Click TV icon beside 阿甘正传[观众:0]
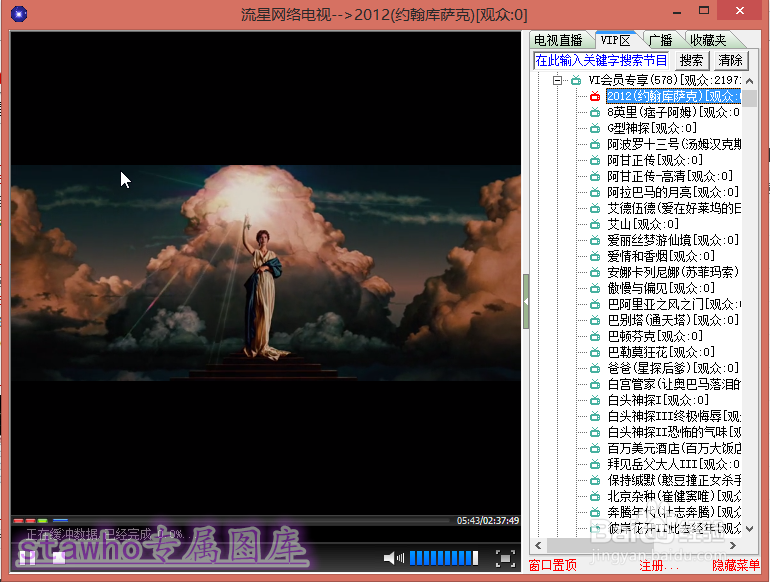770x582 pixels. [595, 160]
